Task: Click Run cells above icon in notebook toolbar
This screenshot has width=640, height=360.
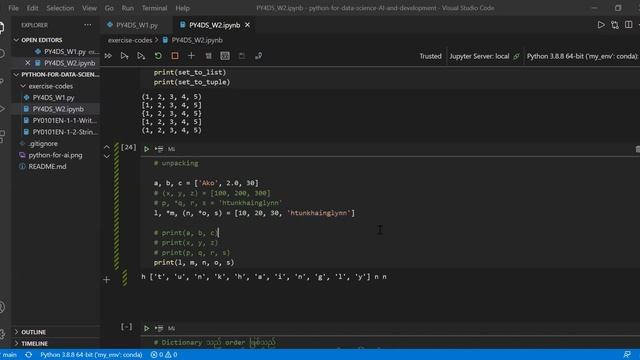Action: point(124,56)
